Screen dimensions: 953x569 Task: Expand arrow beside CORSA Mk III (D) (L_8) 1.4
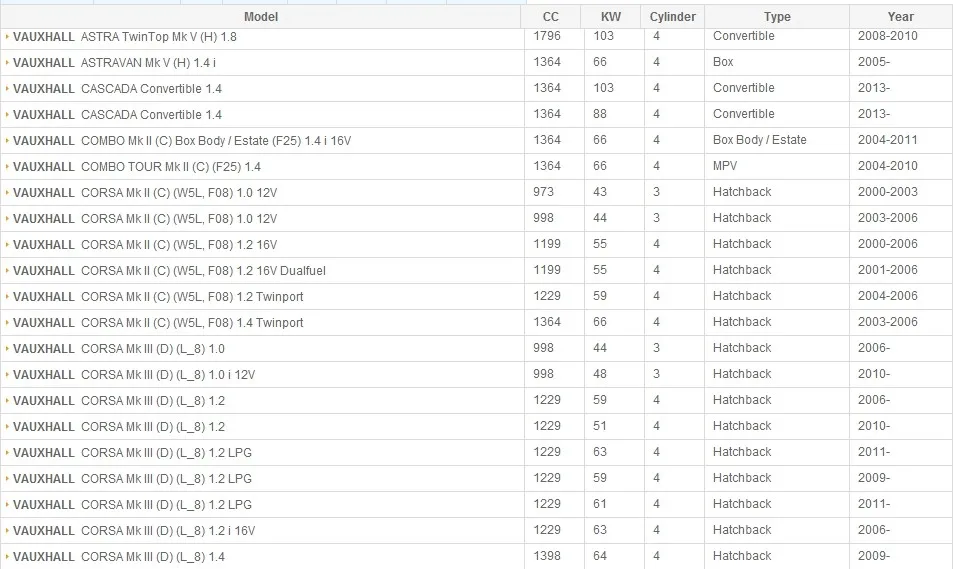[x=7, y=557]
